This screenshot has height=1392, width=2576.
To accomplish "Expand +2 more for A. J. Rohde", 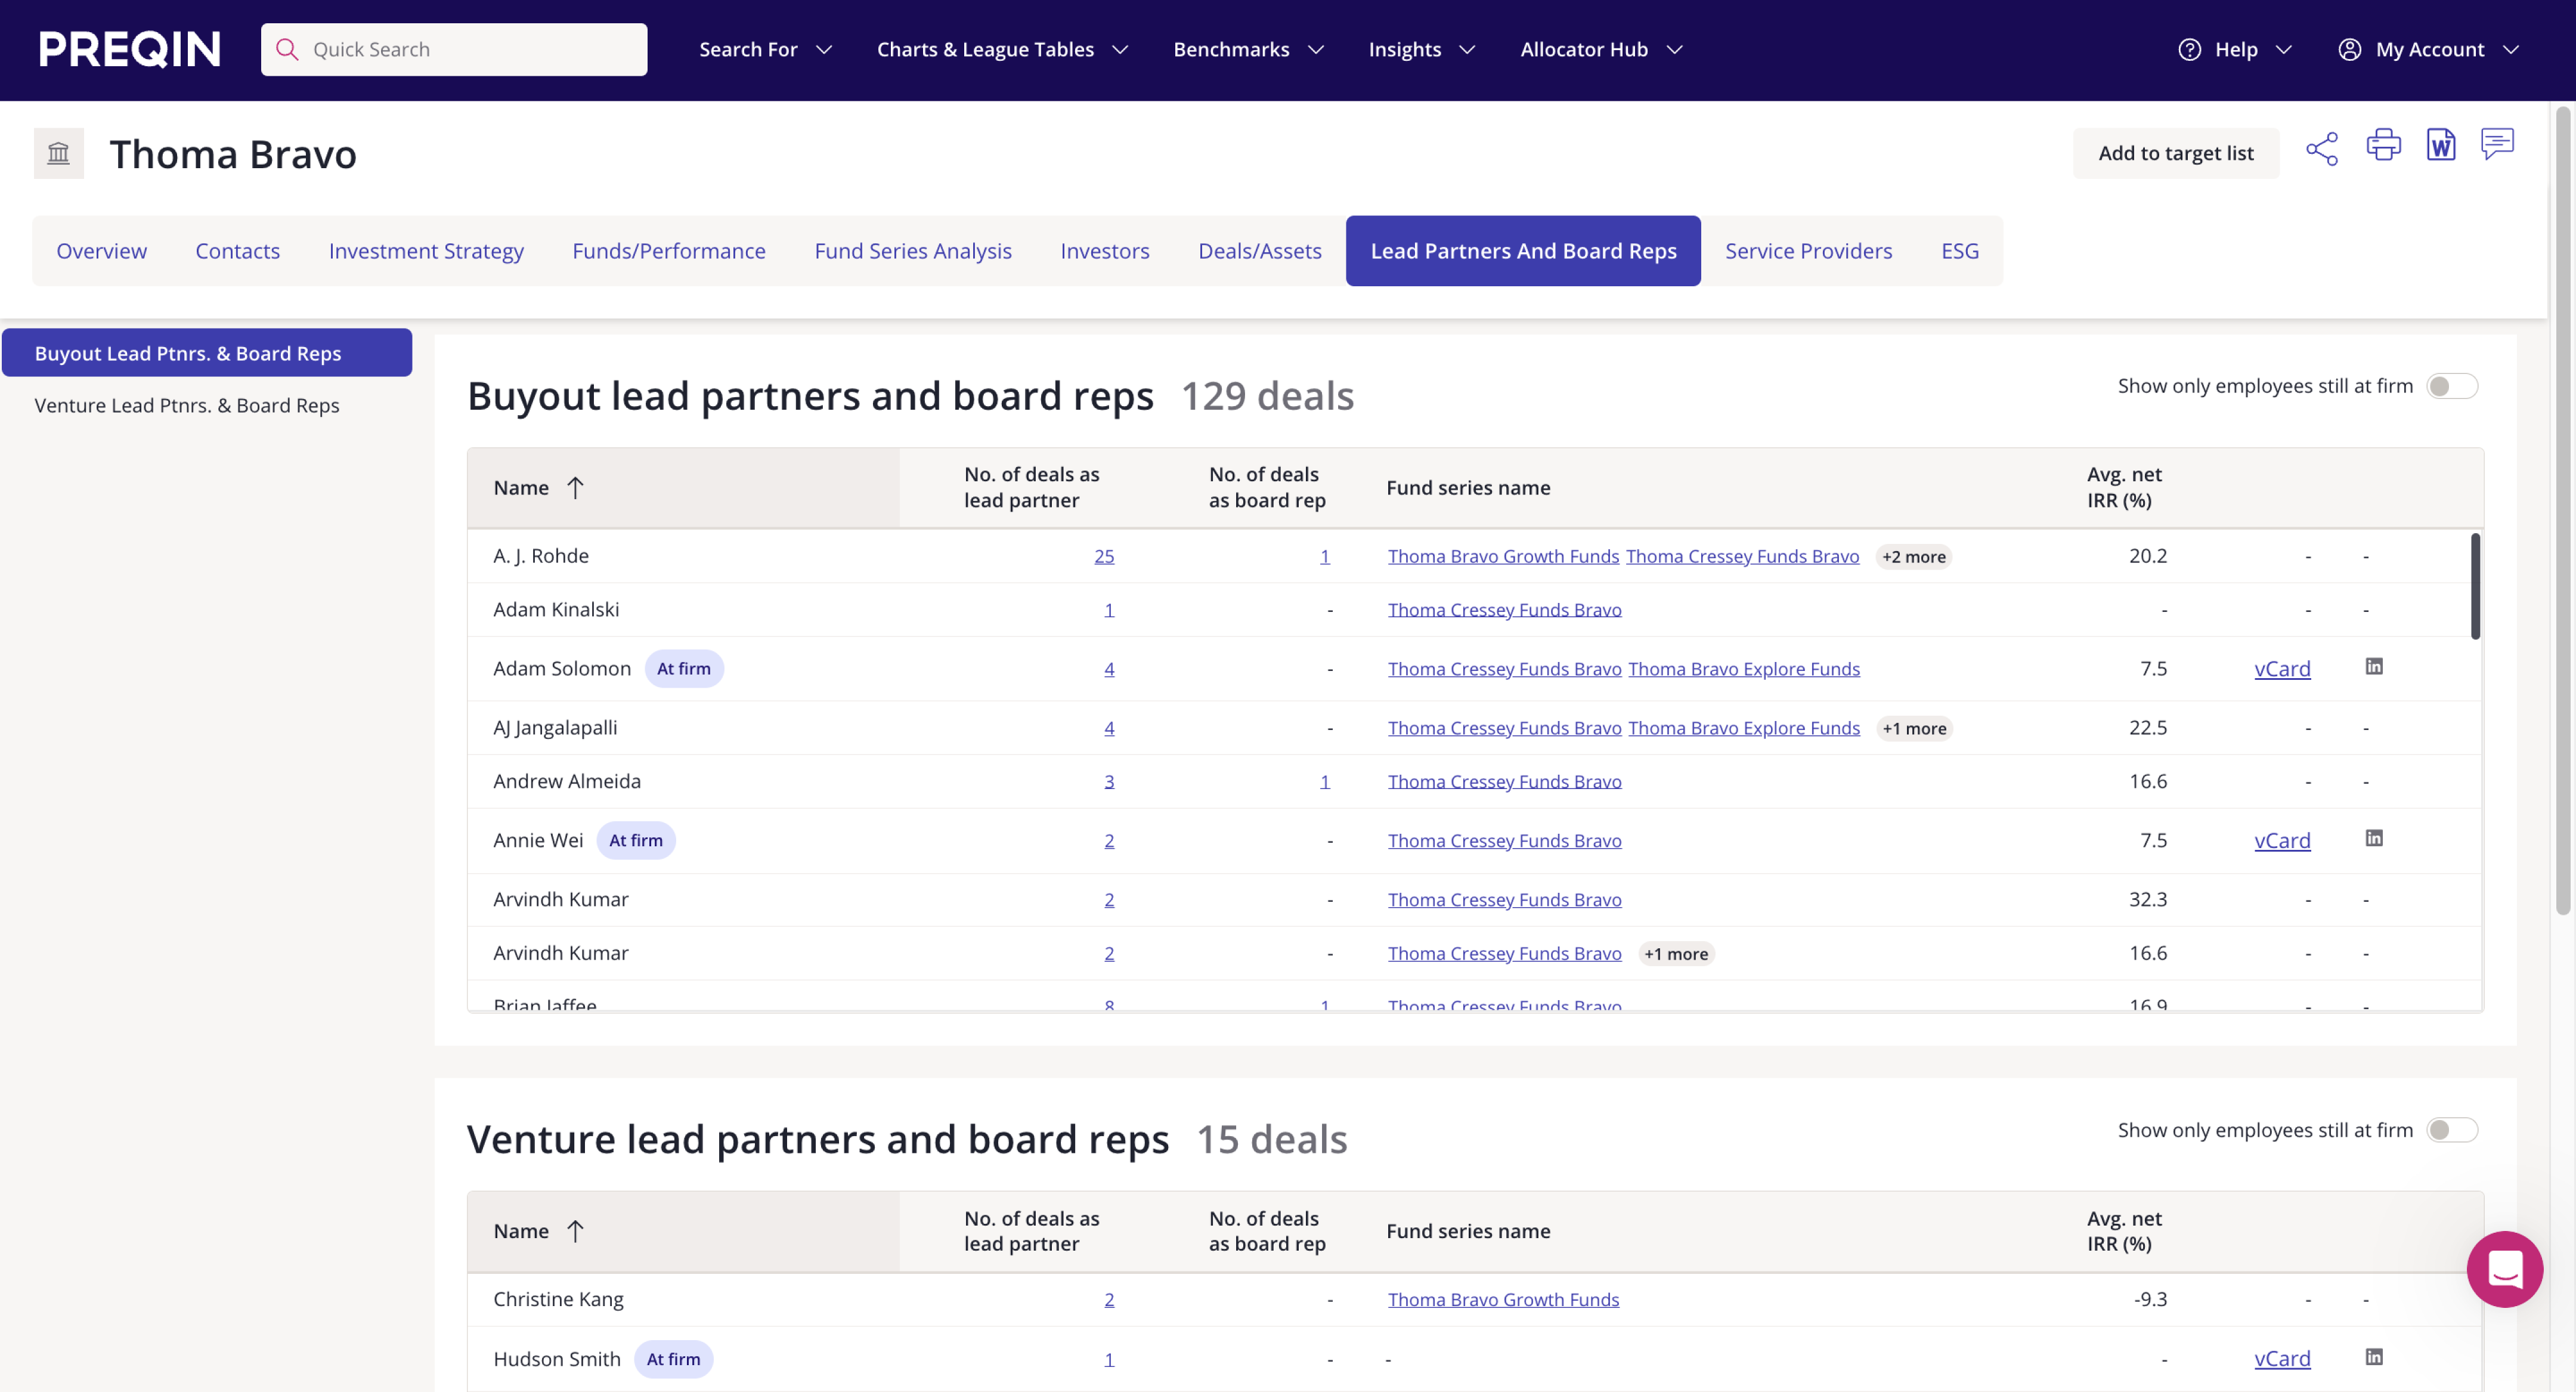I will point(1913,557).
